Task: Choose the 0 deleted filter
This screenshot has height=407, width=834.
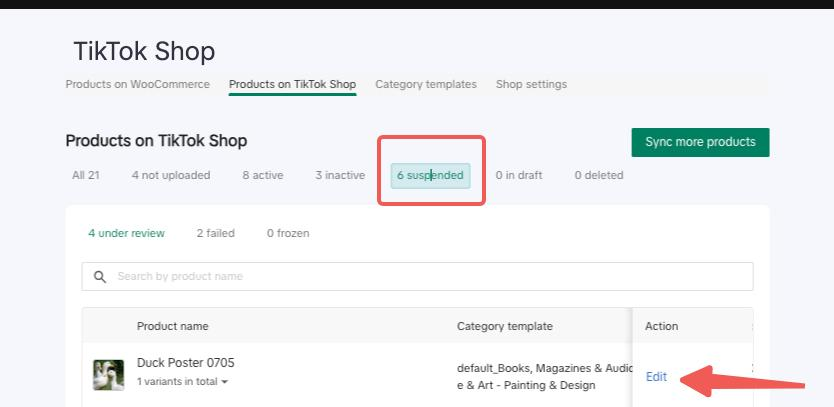Action: [598, 175]
